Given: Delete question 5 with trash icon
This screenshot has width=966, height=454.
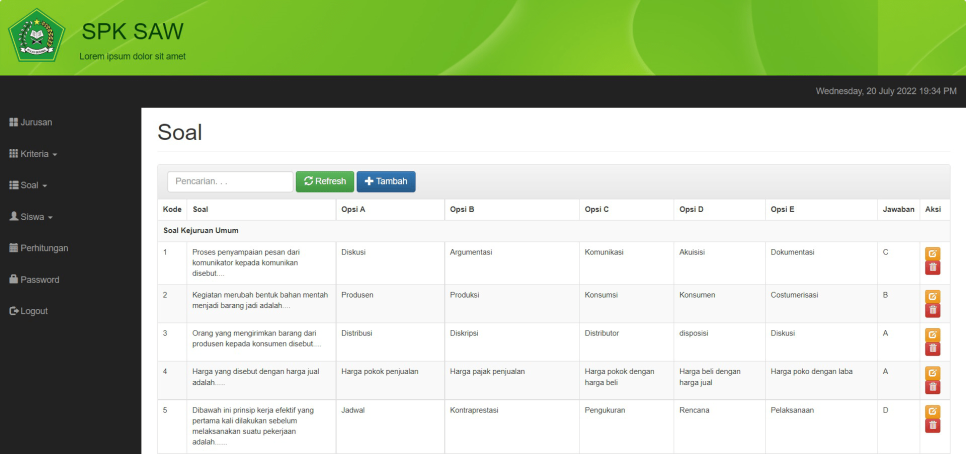Looking at the screenshot, I should 932,425.
